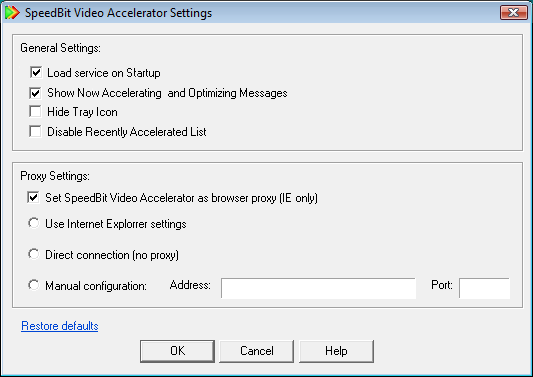Confirm settings with OK button
The height and width of the screenshot is (377, 533).
pos(177,351)
